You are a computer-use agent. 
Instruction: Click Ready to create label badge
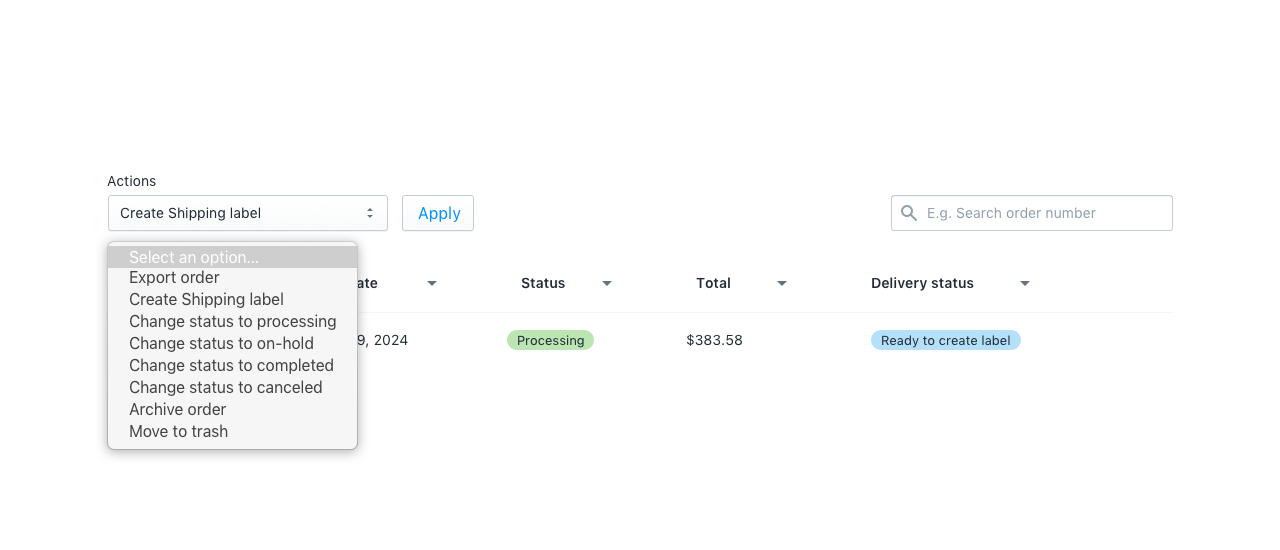pyautogui.click(x=945, y=340)
